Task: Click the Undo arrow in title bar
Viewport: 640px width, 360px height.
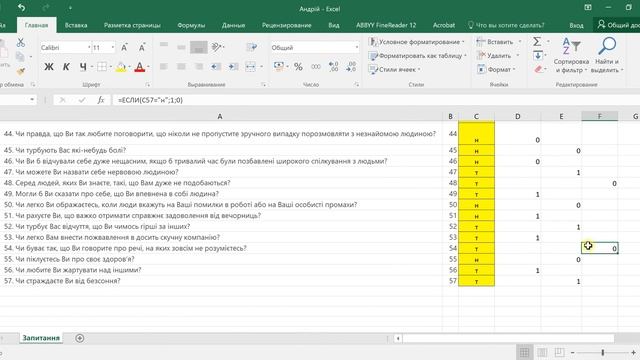Action: pyautogui.click(x=21, y=8)
